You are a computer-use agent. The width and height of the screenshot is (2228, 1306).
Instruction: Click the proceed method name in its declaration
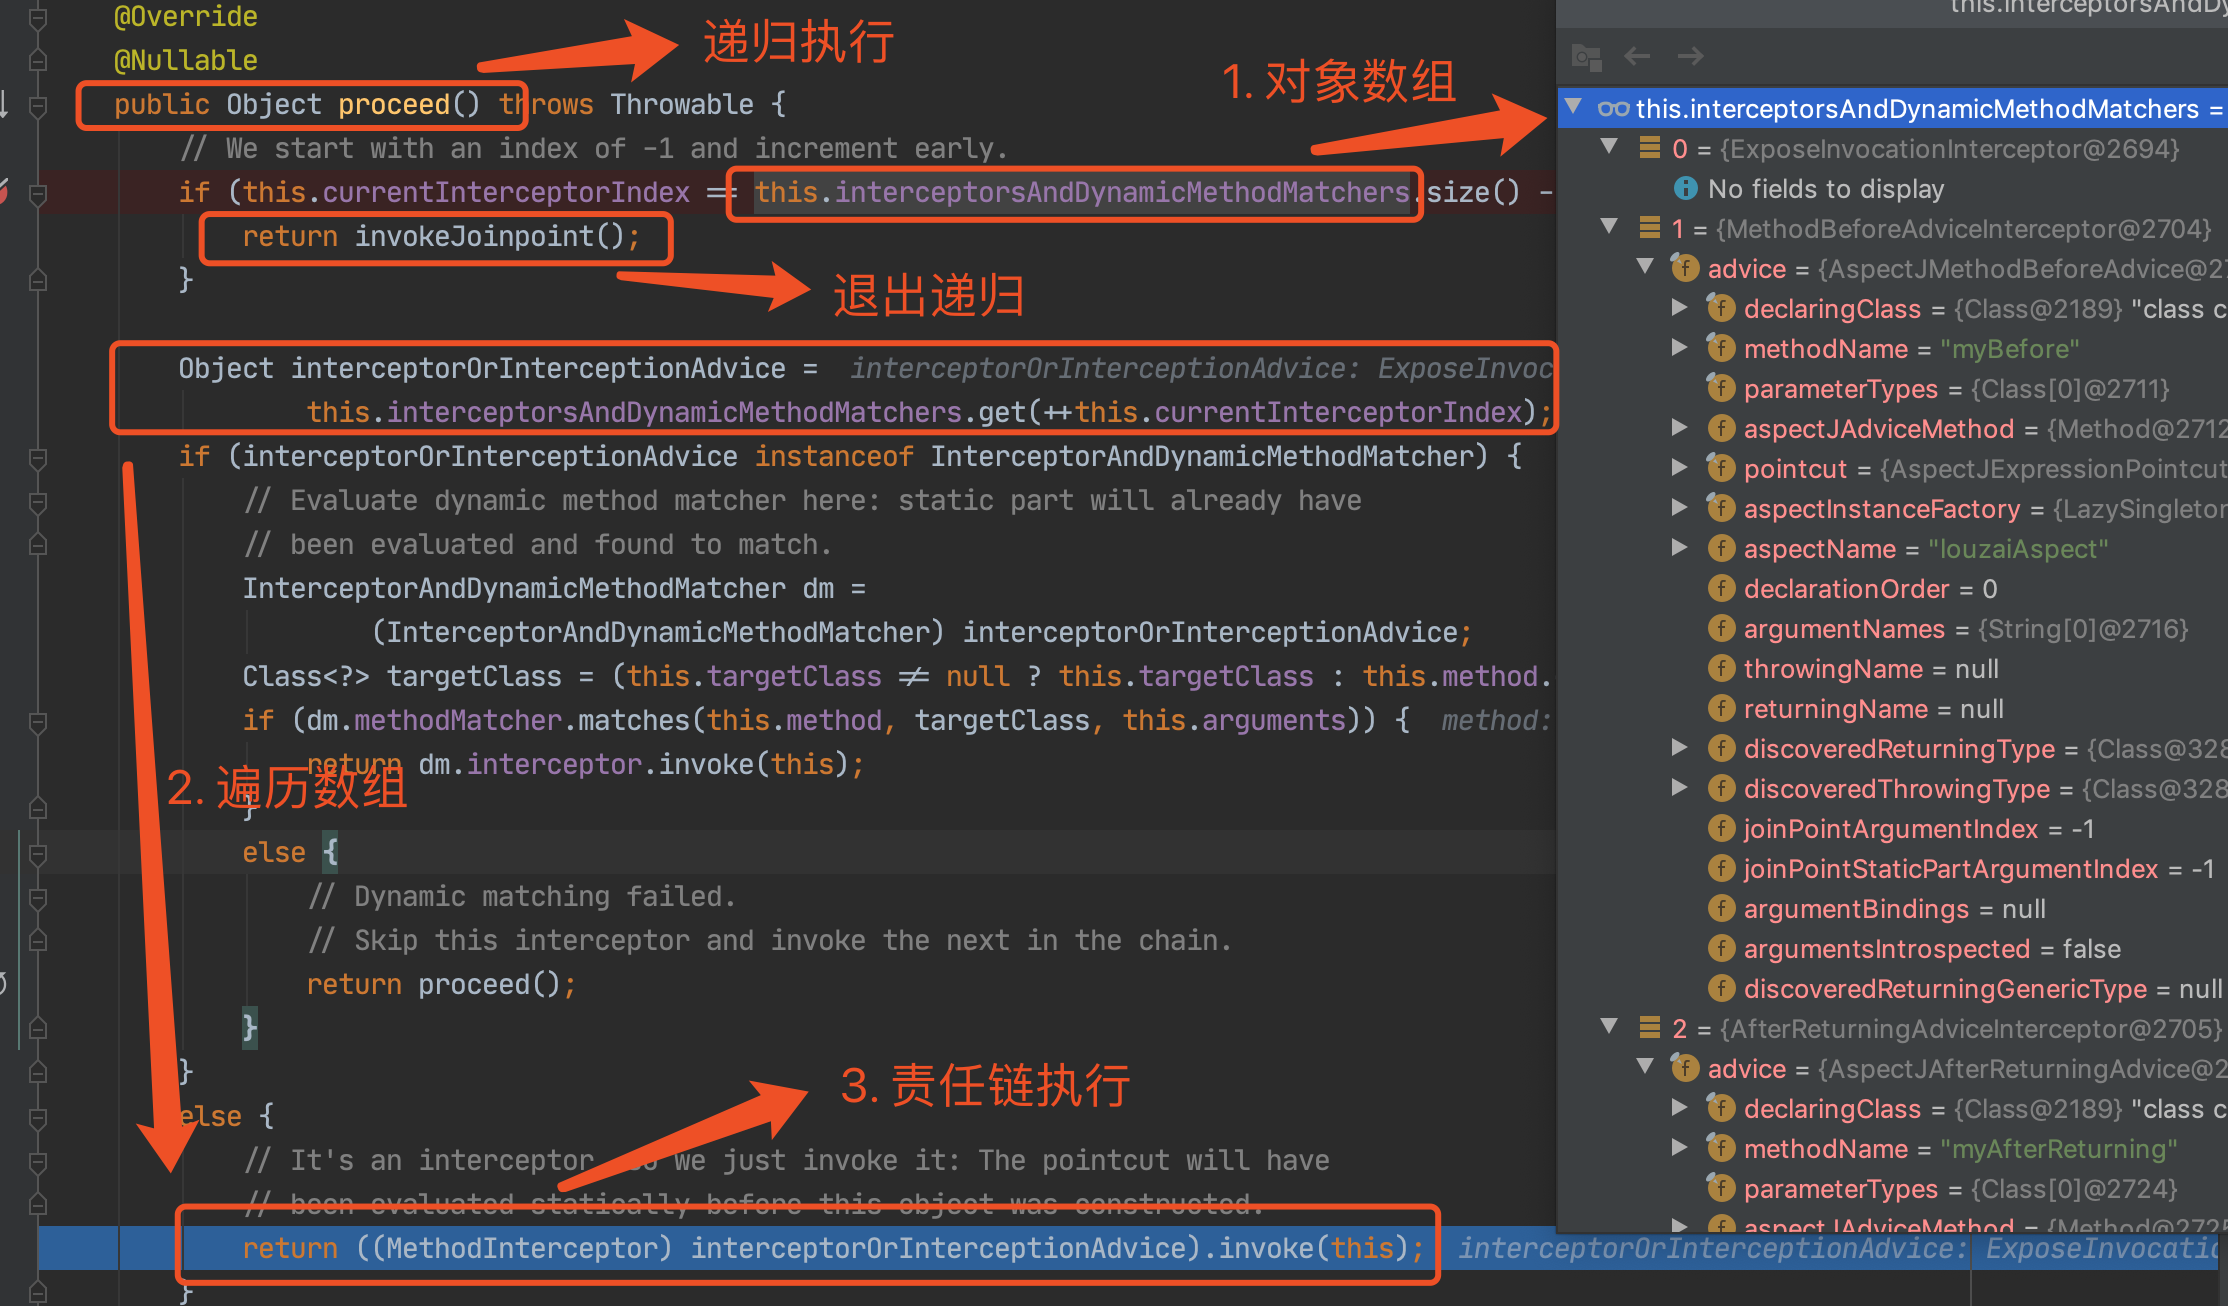click(394, 105)
